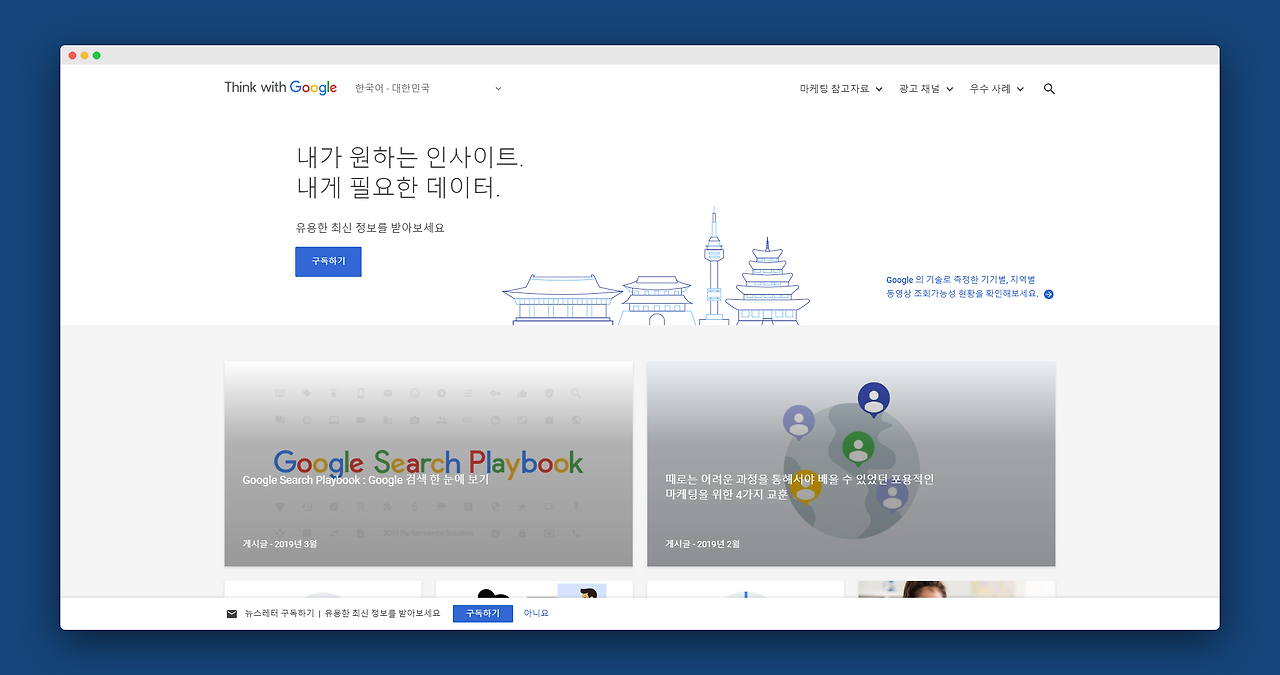The width and height of the screenshot is (1280, 675).
Task: Minimize the window with yellow button
Action: [x=85, y=55]
